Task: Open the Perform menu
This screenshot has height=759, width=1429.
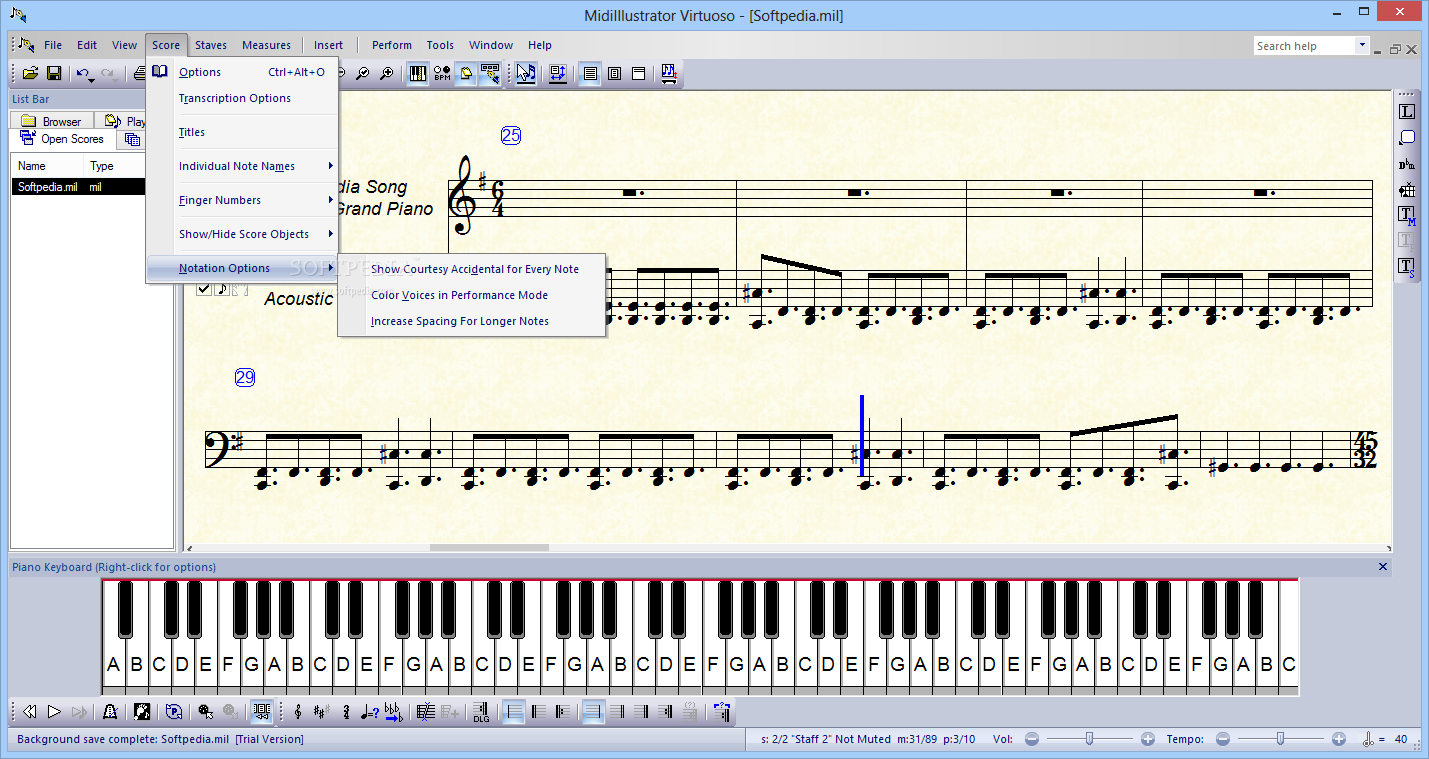Action: (392, 45)
